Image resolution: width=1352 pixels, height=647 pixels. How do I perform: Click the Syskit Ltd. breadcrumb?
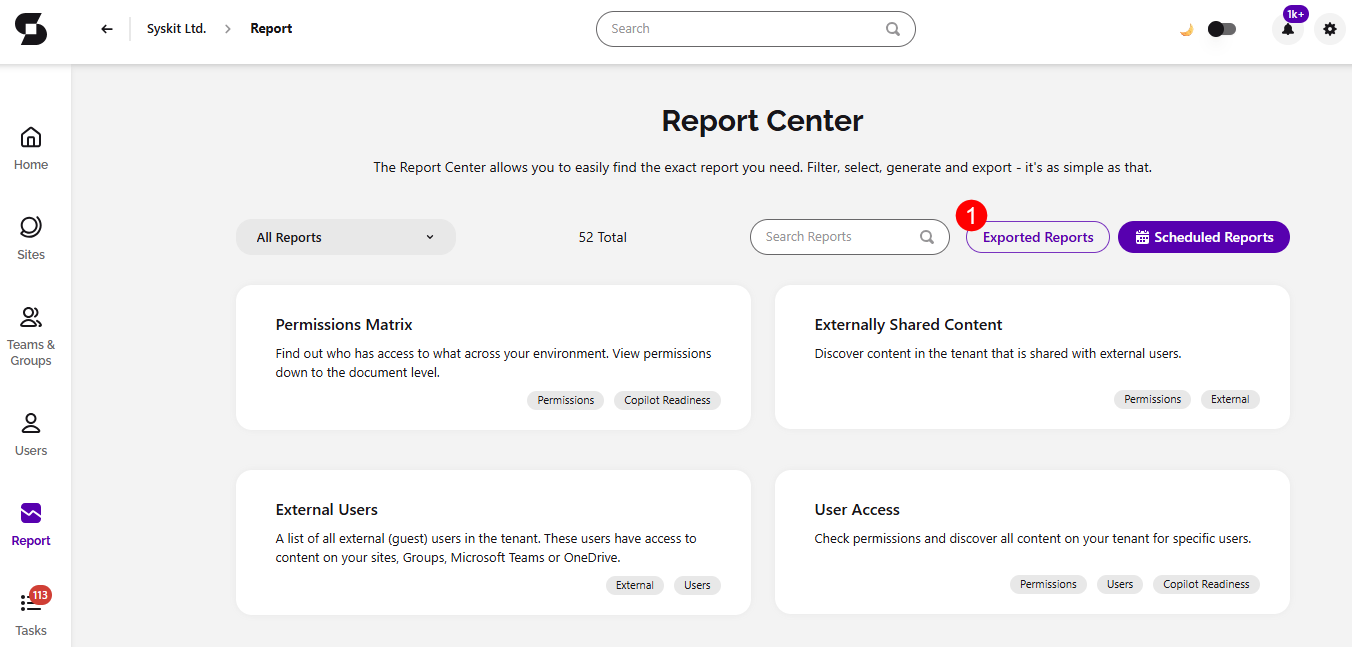click(176, 29)
